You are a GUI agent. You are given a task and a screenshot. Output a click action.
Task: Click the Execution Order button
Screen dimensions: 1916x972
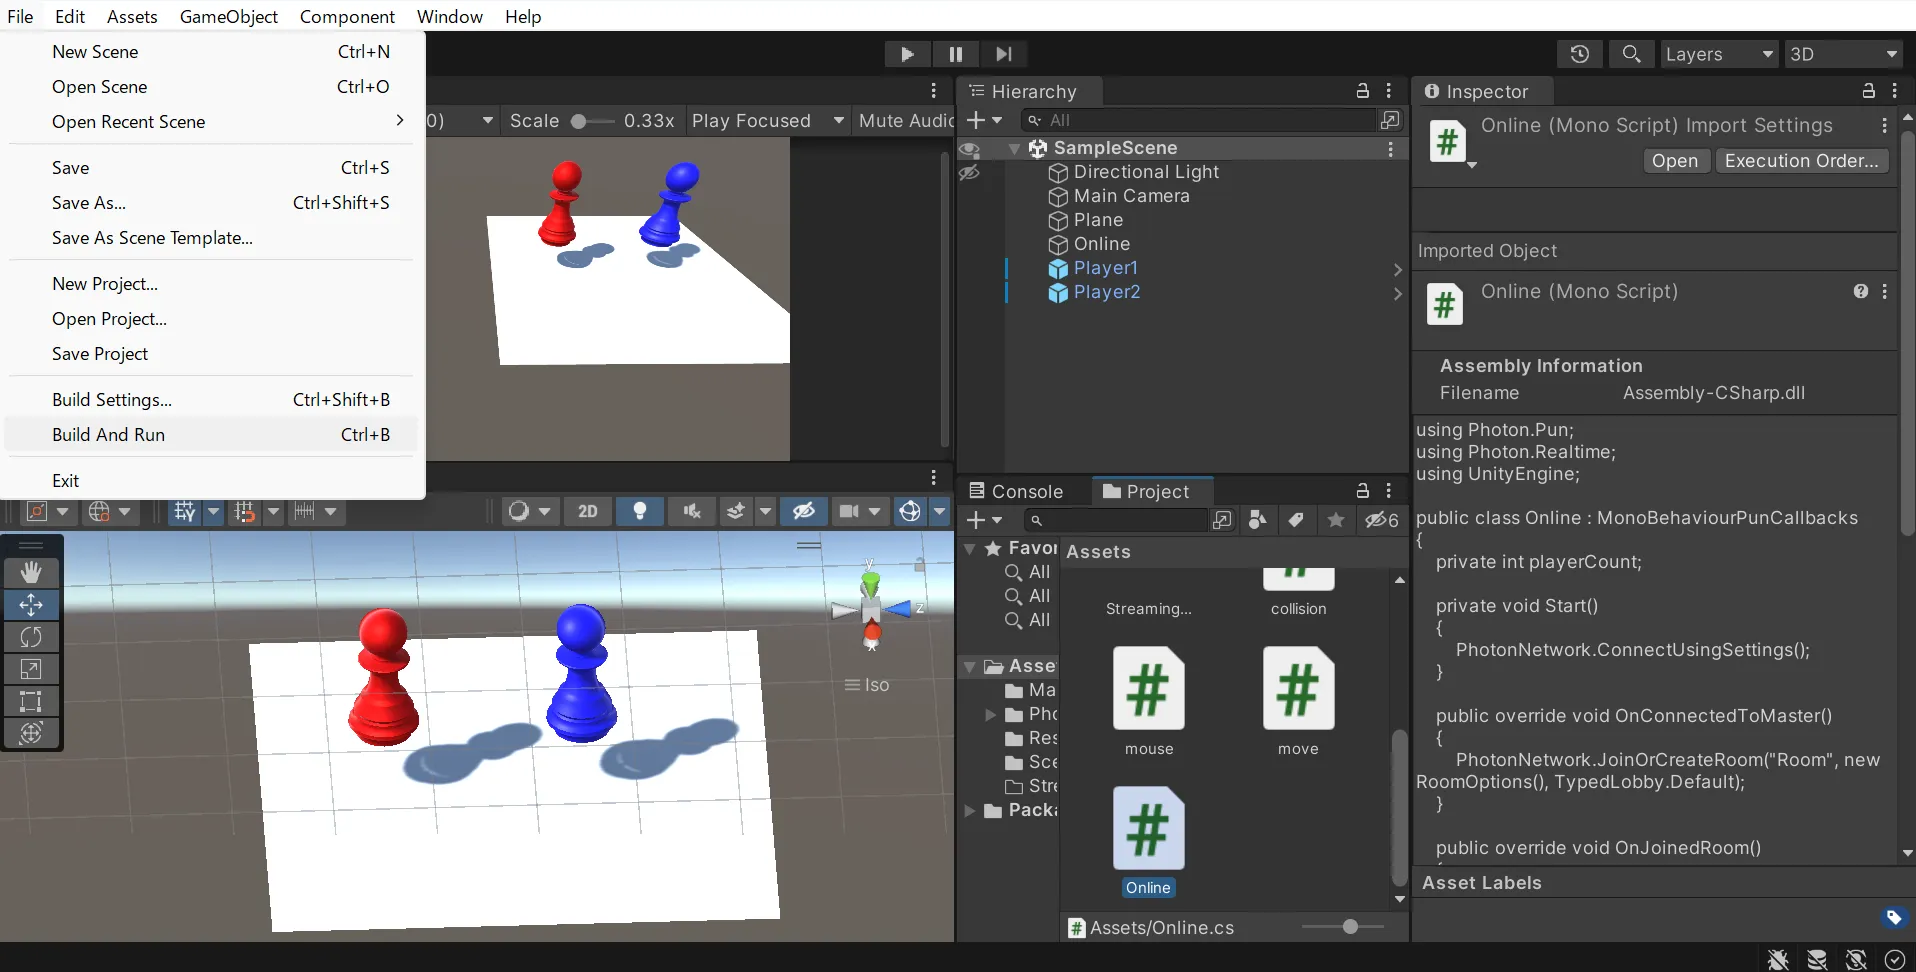pos(1801,160)
